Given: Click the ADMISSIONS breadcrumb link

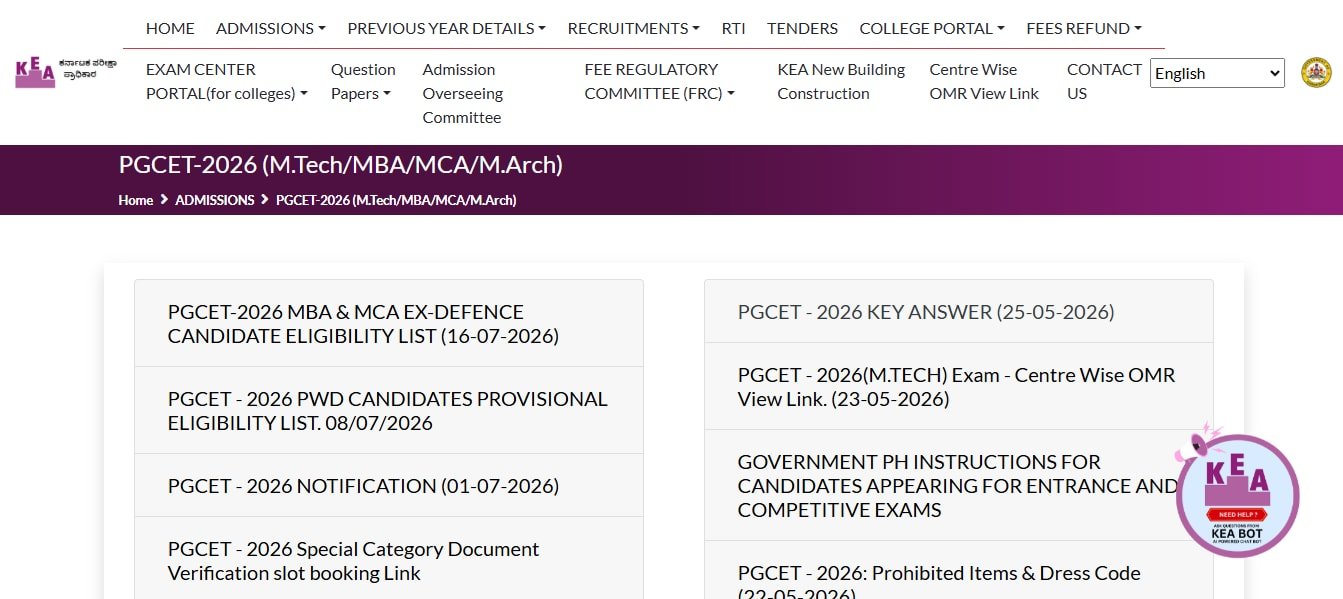Looking at the screenshot, I should click(215, 200).
